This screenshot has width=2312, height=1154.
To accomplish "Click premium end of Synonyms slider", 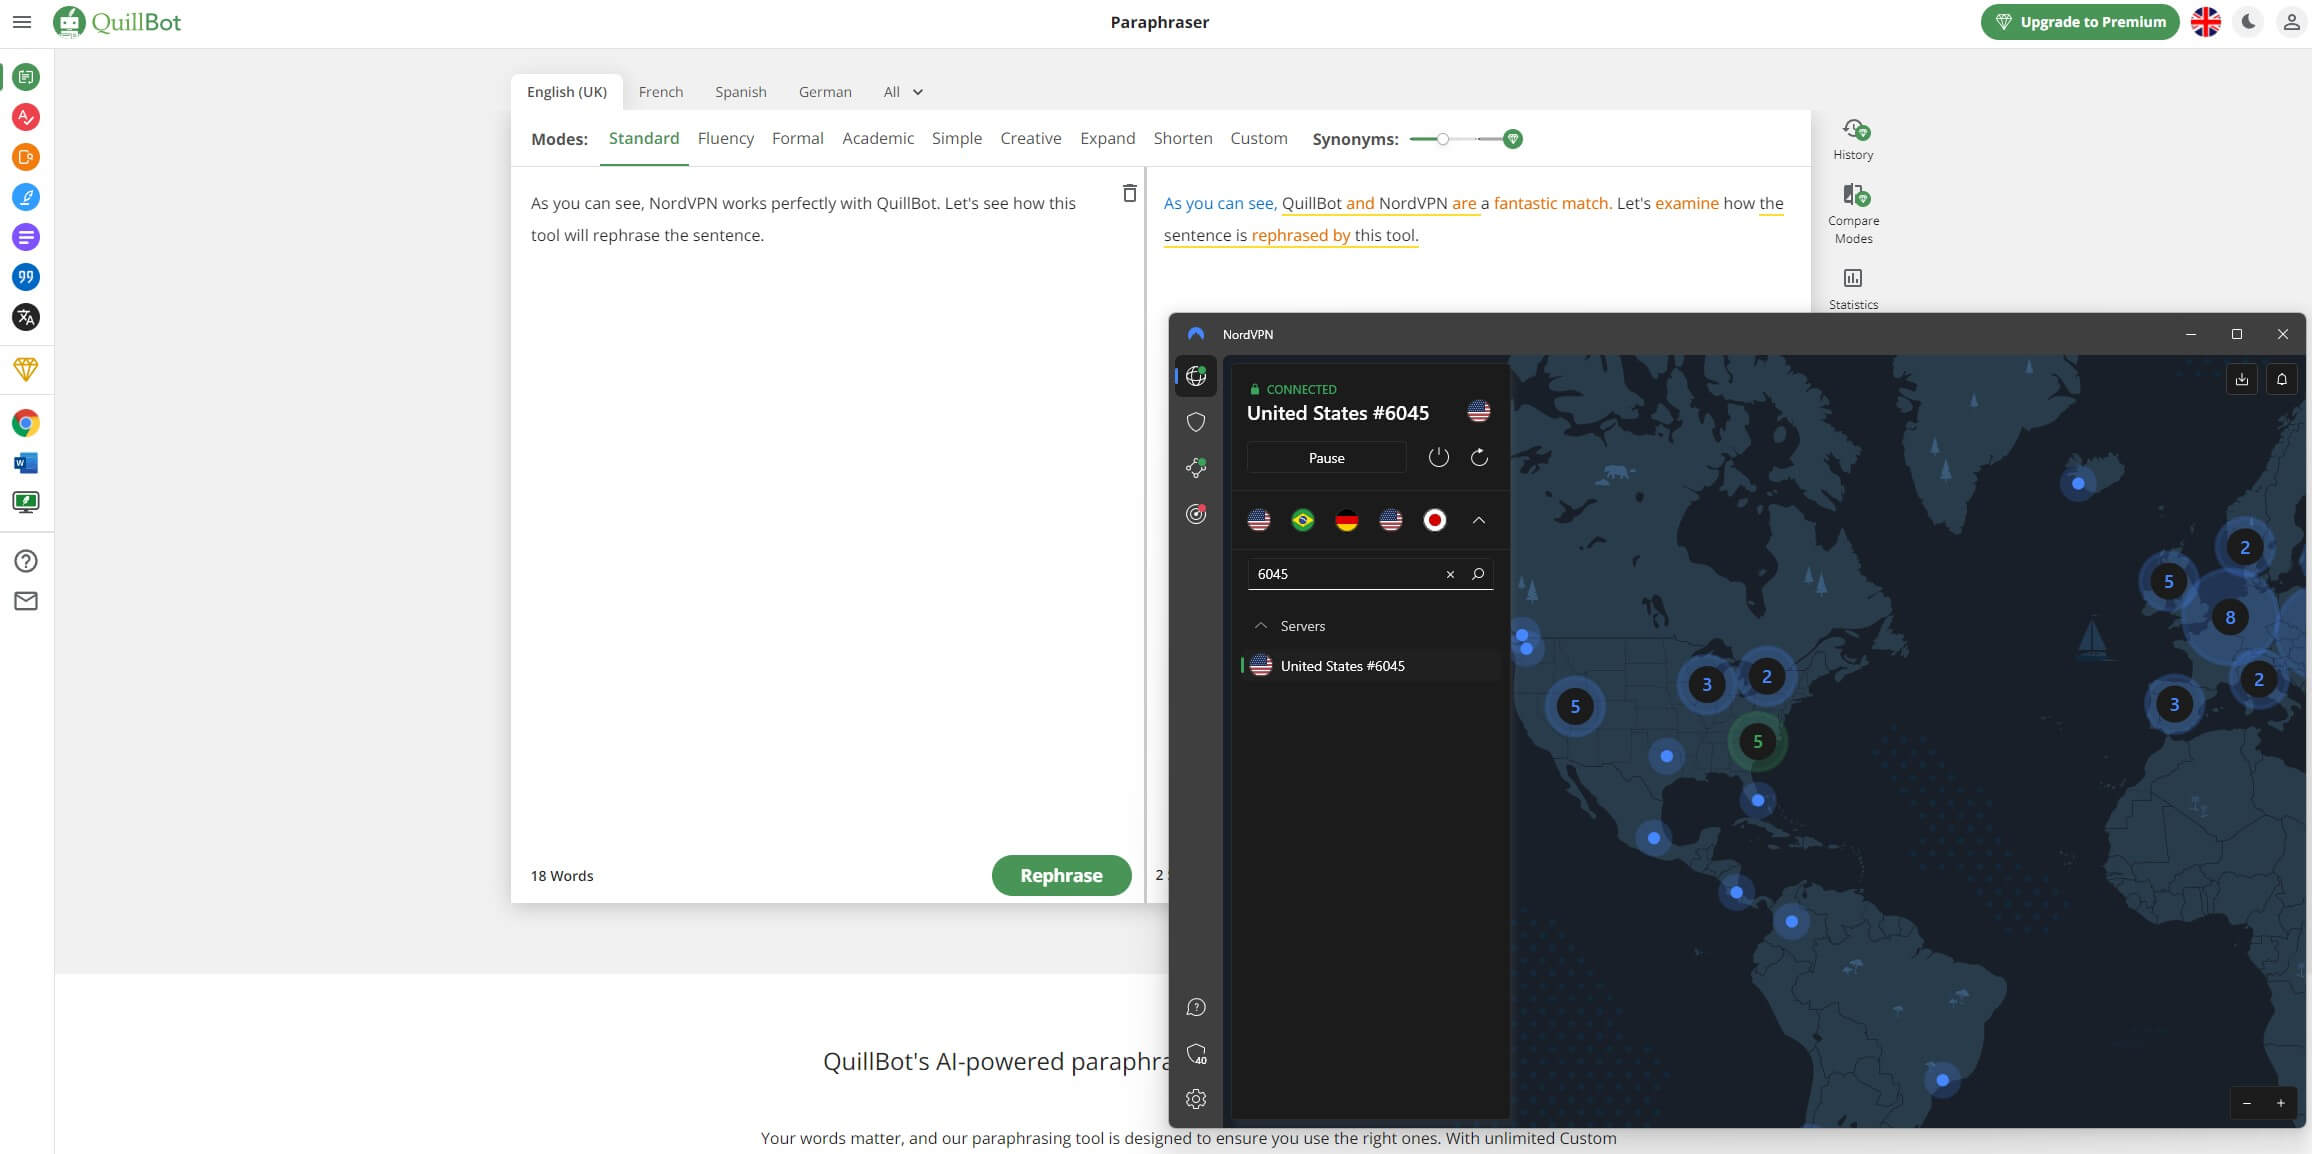I will [x=1513, y=139].
